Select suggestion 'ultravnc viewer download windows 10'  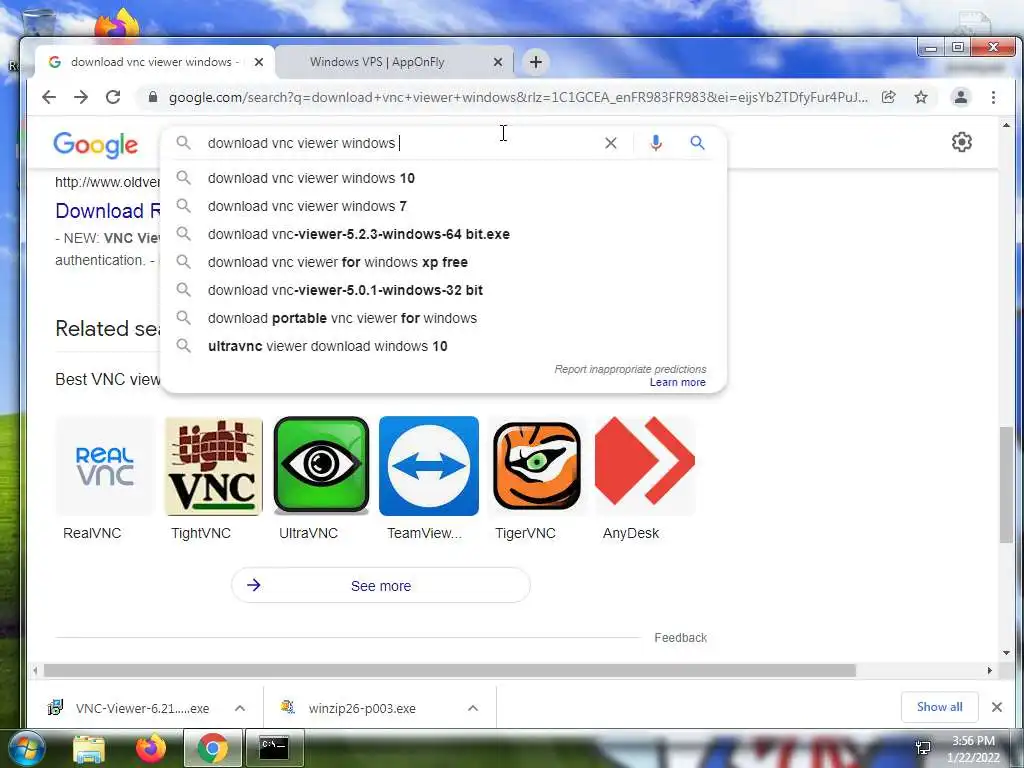[x=443, y=347]
